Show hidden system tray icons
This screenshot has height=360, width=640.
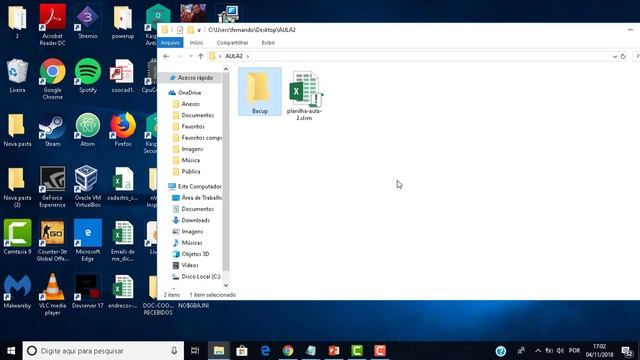coord(538,351)
